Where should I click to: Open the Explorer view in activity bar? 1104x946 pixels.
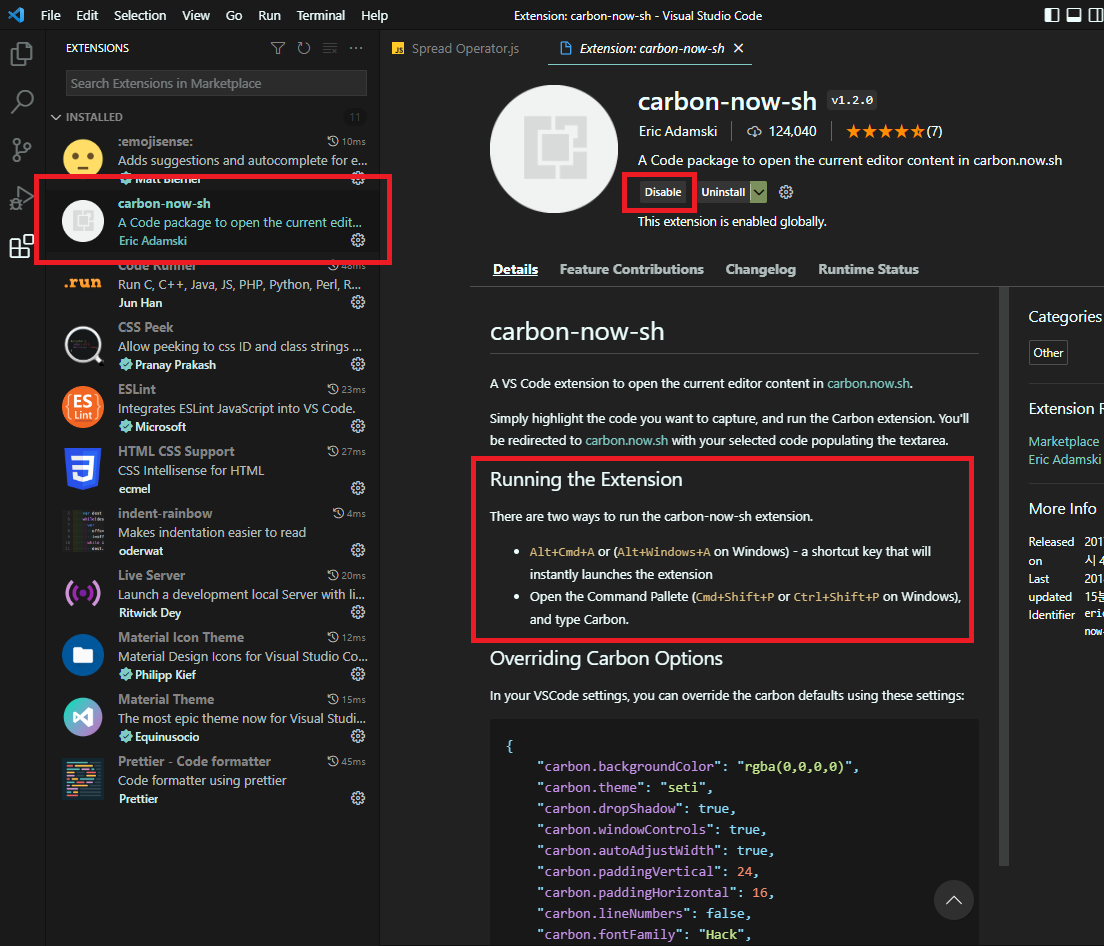[x=22, y=53]
